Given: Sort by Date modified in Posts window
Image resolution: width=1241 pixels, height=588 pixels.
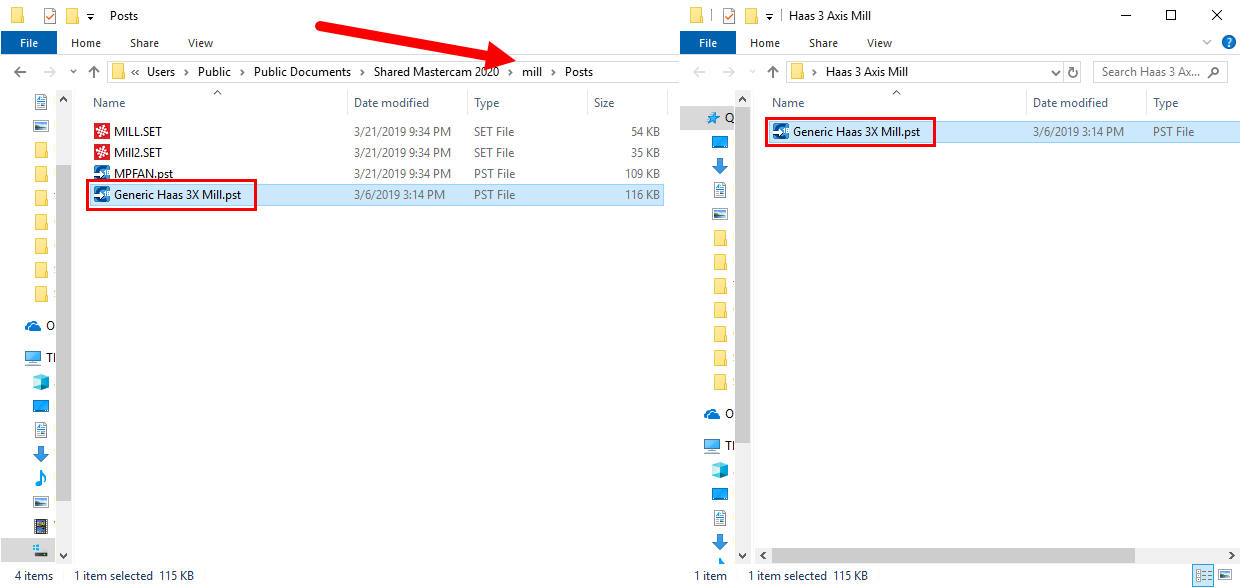Looking at the screenshot, I should [408, 103].
